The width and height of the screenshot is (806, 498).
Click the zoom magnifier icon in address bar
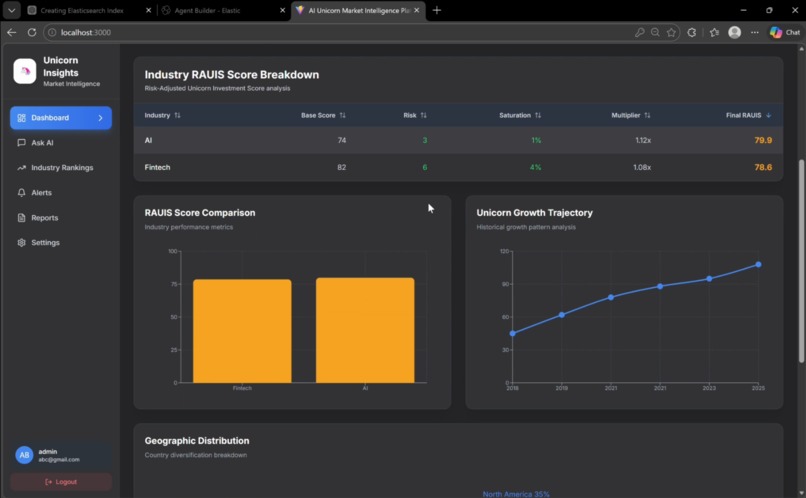tap(655, 32)
